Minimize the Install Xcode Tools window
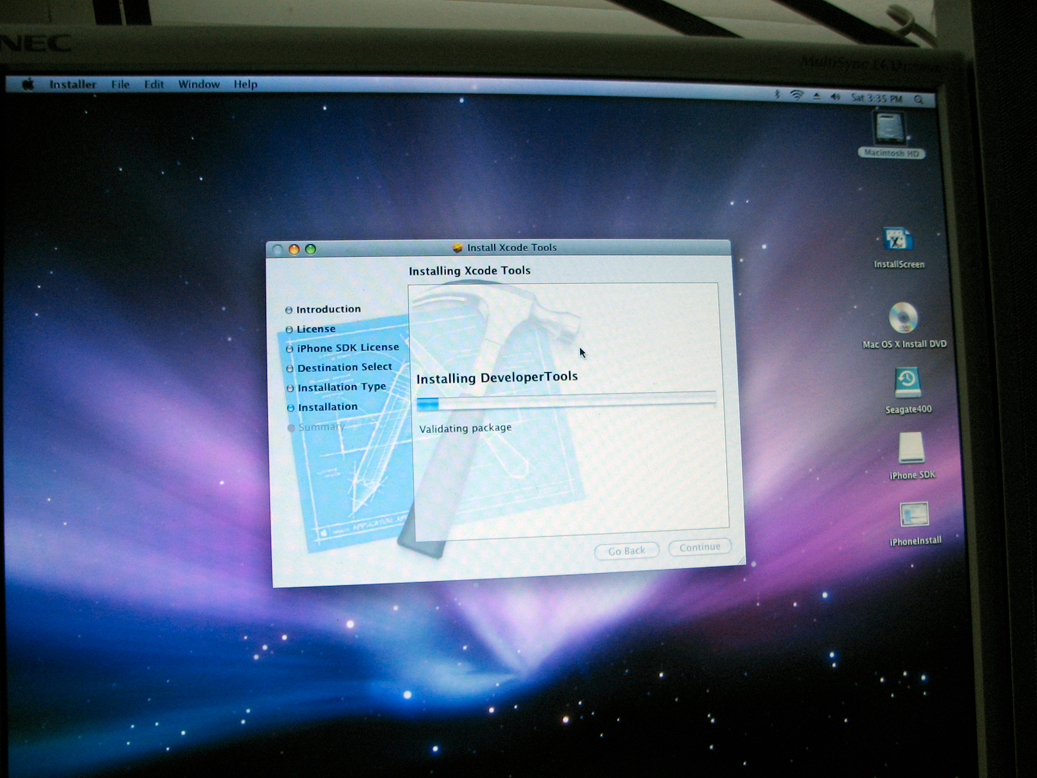 point(294,249)
